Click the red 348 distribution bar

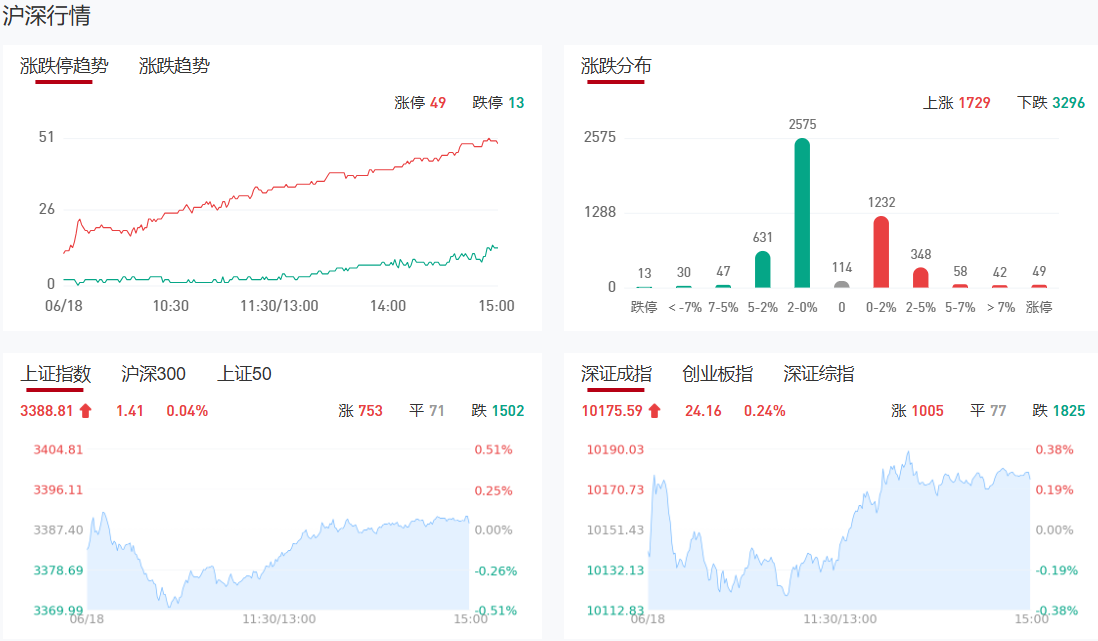coord(921,277)
